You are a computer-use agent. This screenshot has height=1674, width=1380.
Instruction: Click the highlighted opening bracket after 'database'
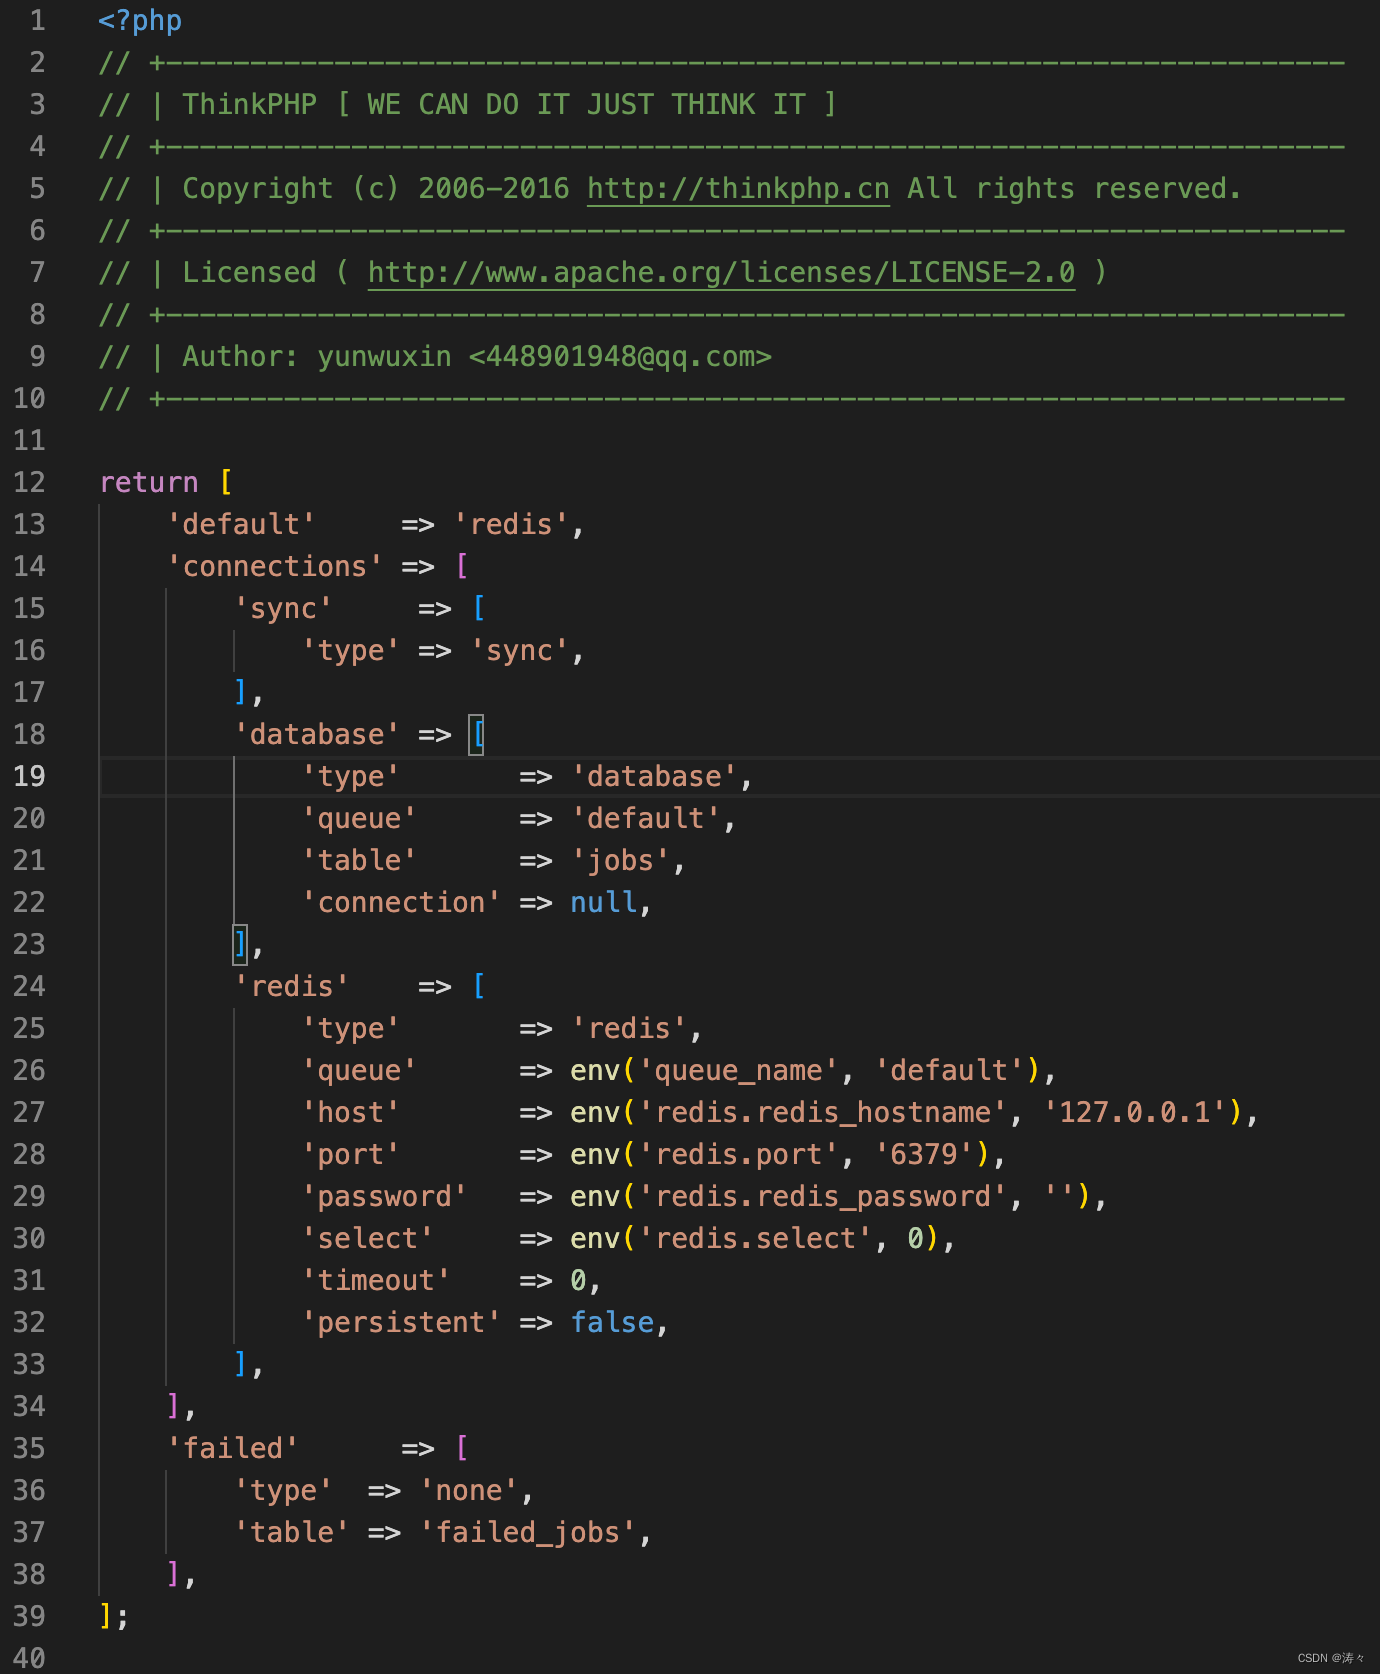477,735
